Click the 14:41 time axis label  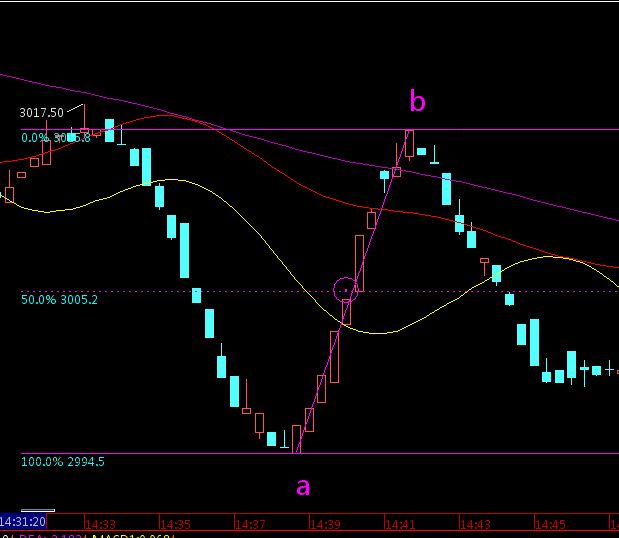(400, 525)
